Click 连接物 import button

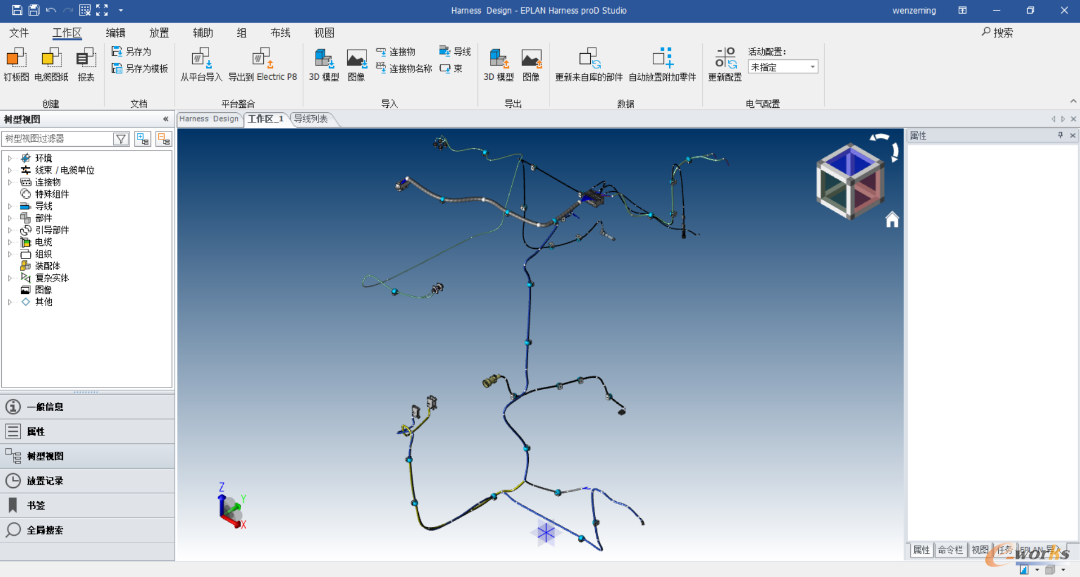[x=396, y=52]
